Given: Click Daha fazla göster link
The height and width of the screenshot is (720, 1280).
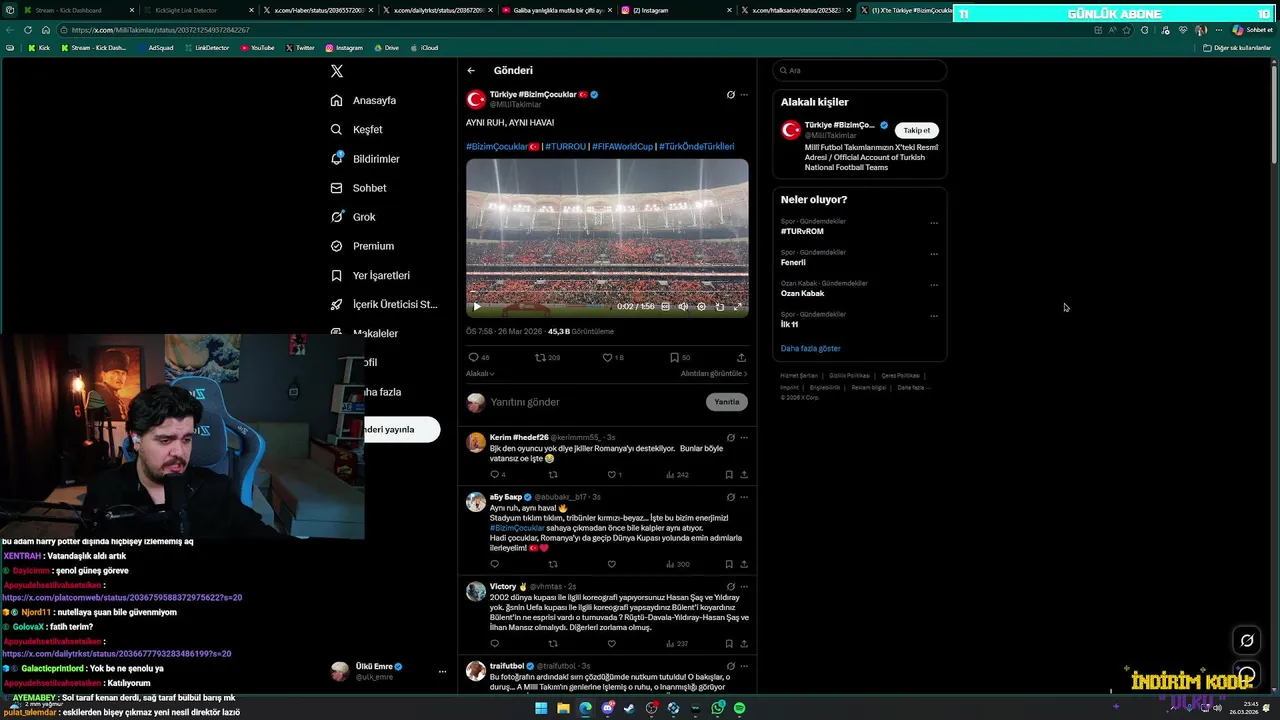Looking at the screenshot, I should (811, 349).
